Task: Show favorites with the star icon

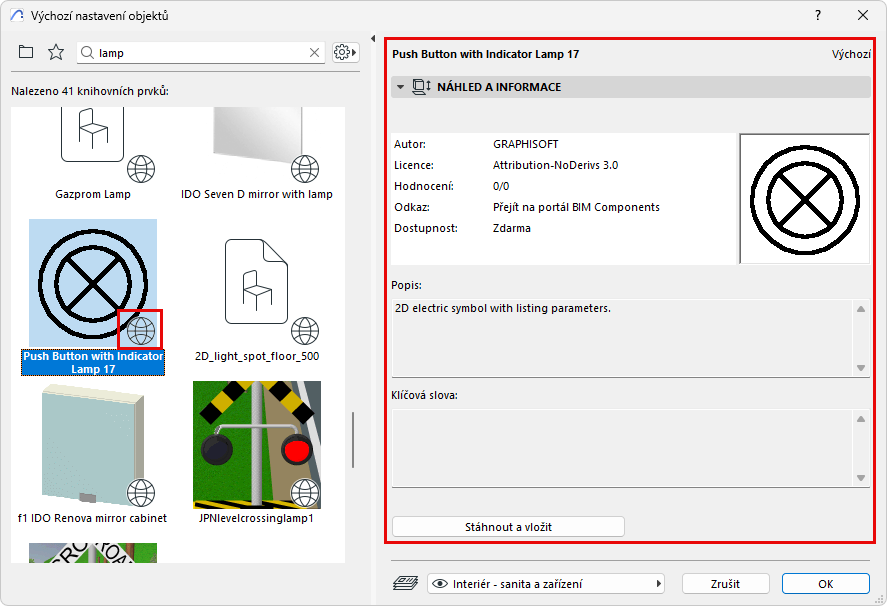Action: click(56, 52)
